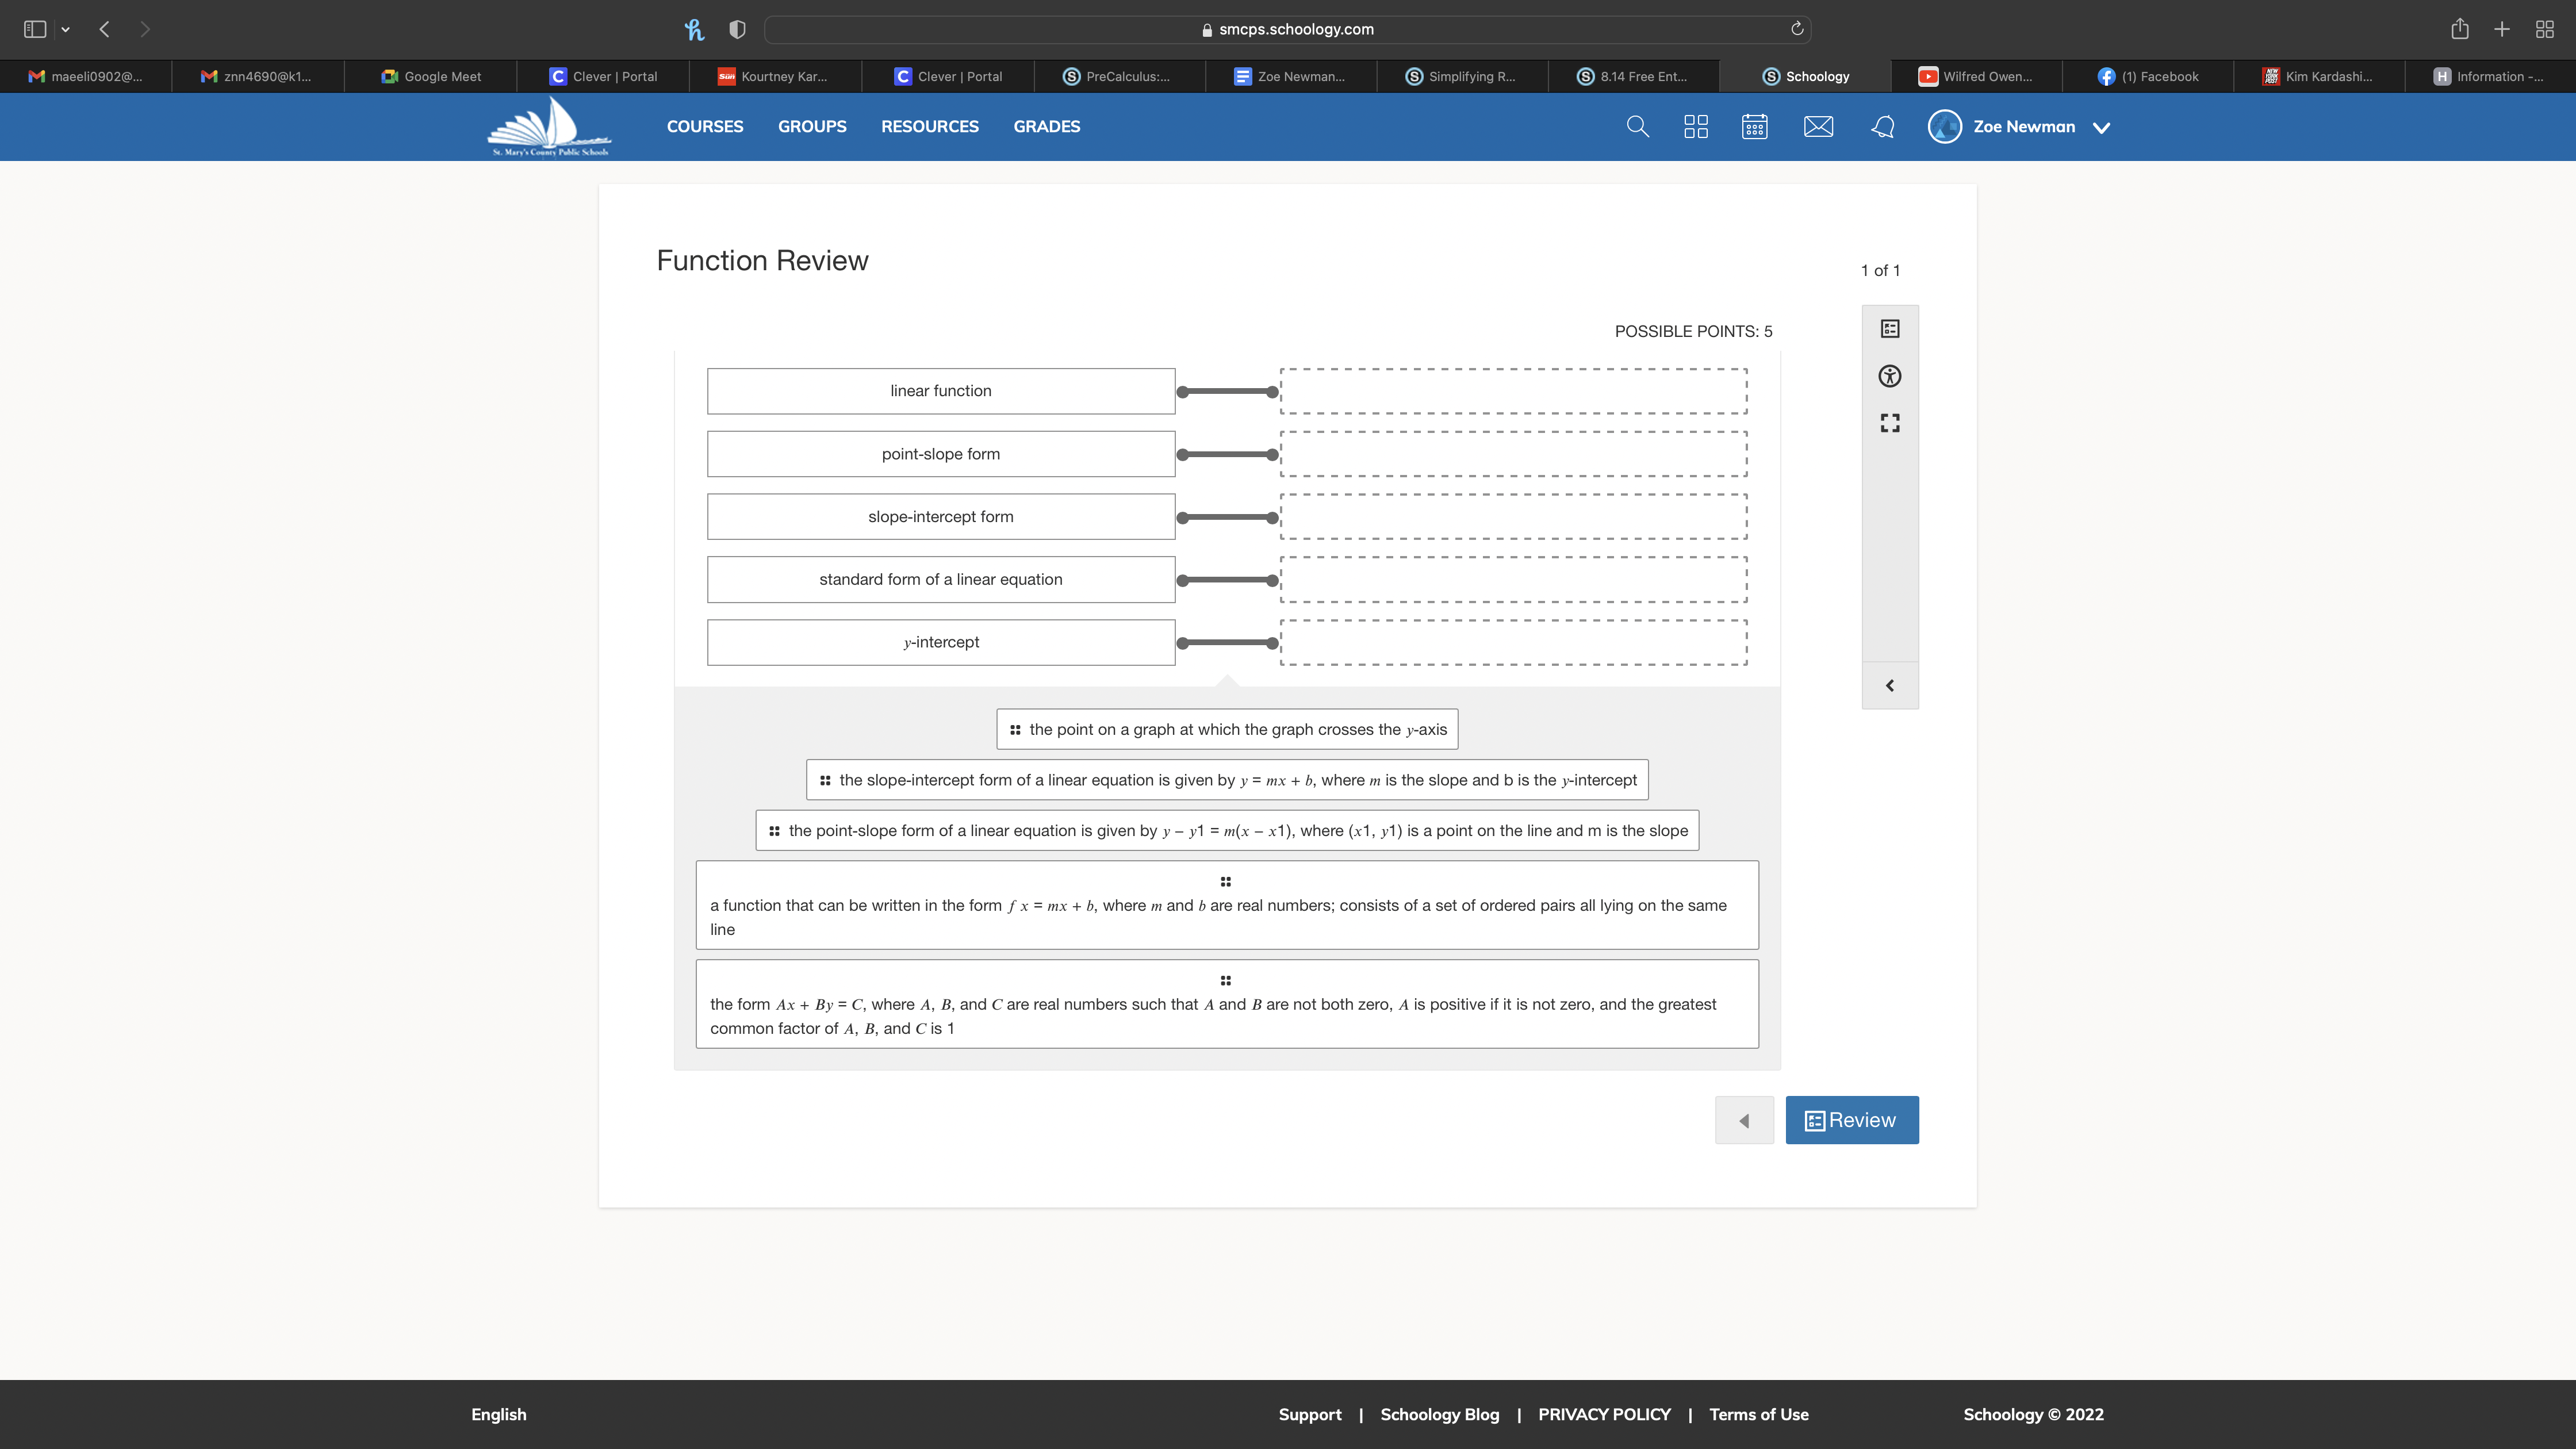Click the accessibility icon in side panel
The image size is (2576, 1449).
tap(1889, 376)
